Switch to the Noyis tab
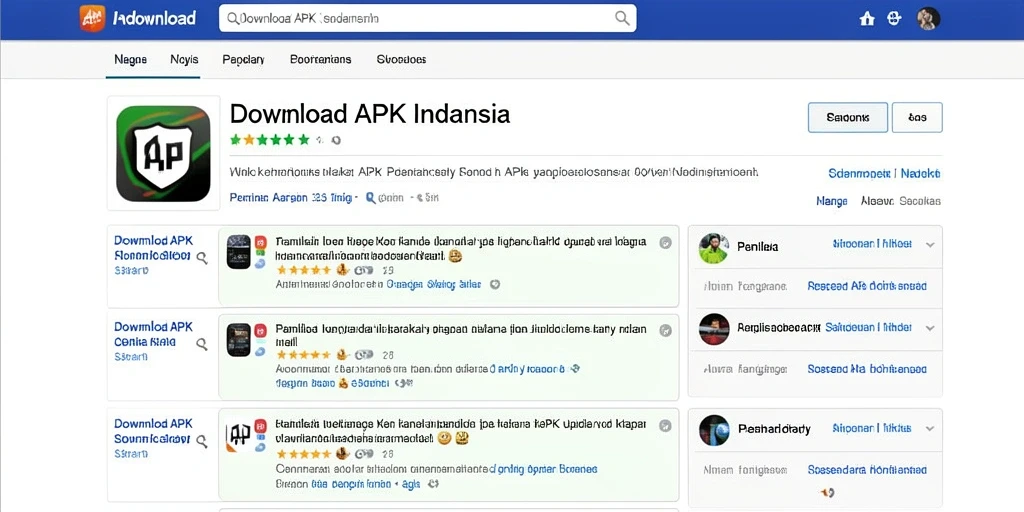 pyautogui.click(x=184, y=59)
